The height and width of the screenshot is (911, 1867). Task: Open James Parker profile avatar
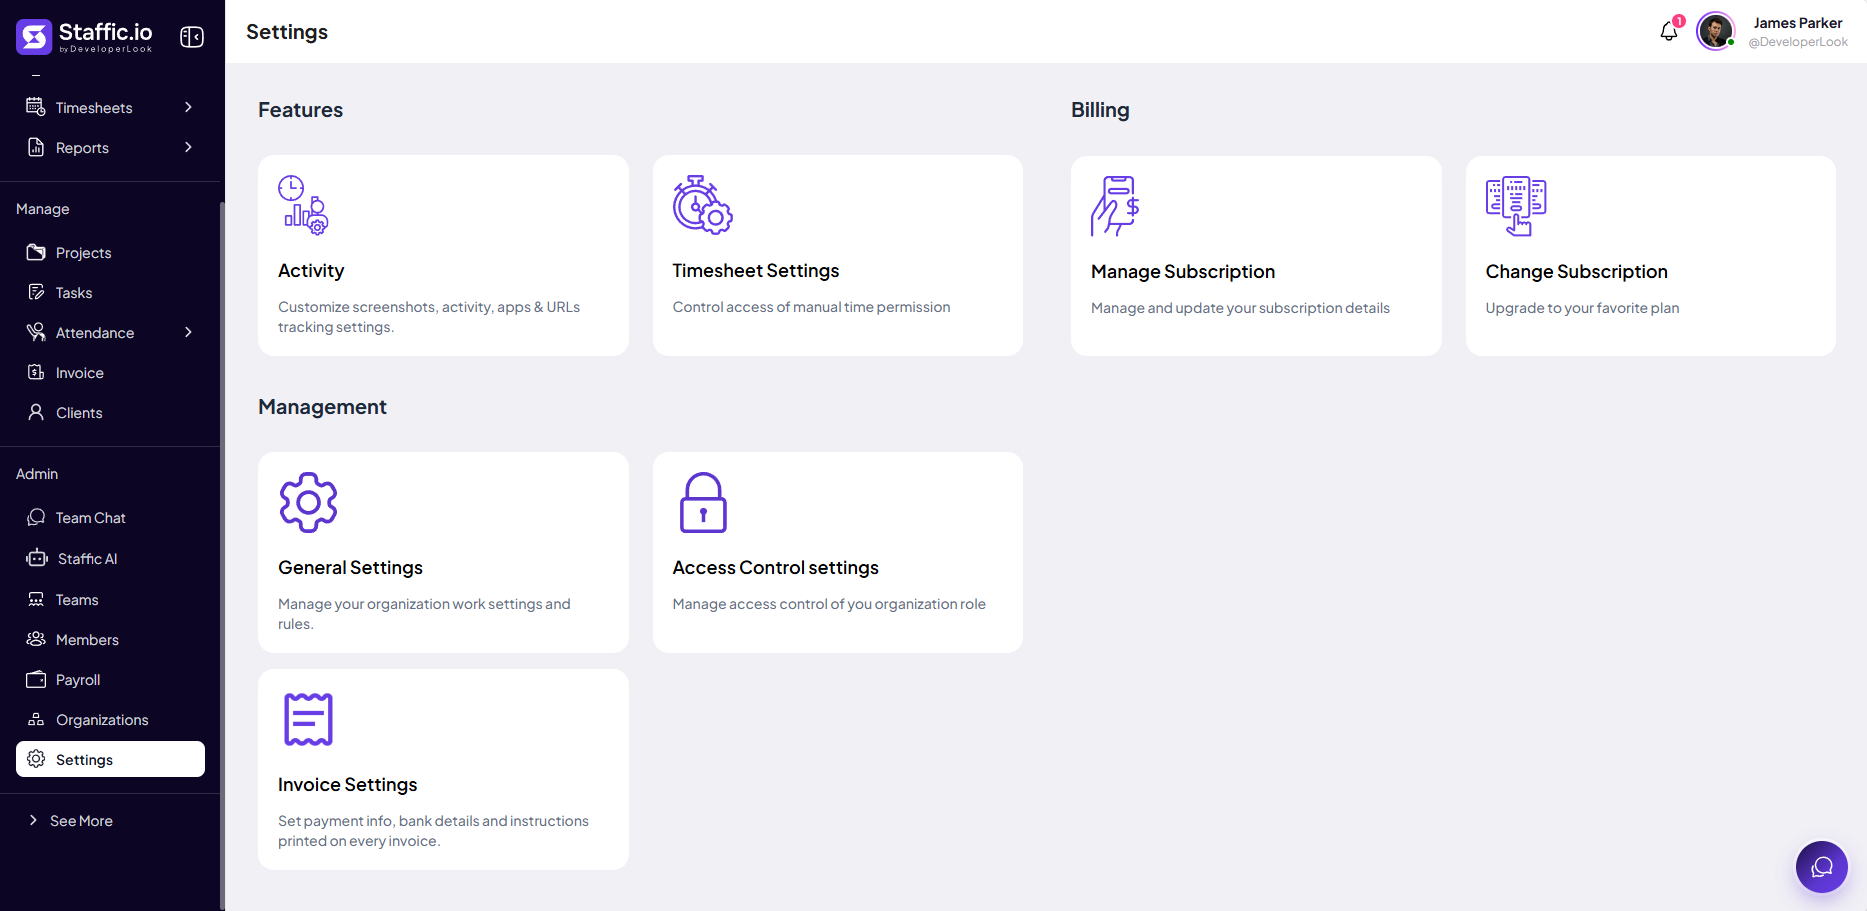1715,31
